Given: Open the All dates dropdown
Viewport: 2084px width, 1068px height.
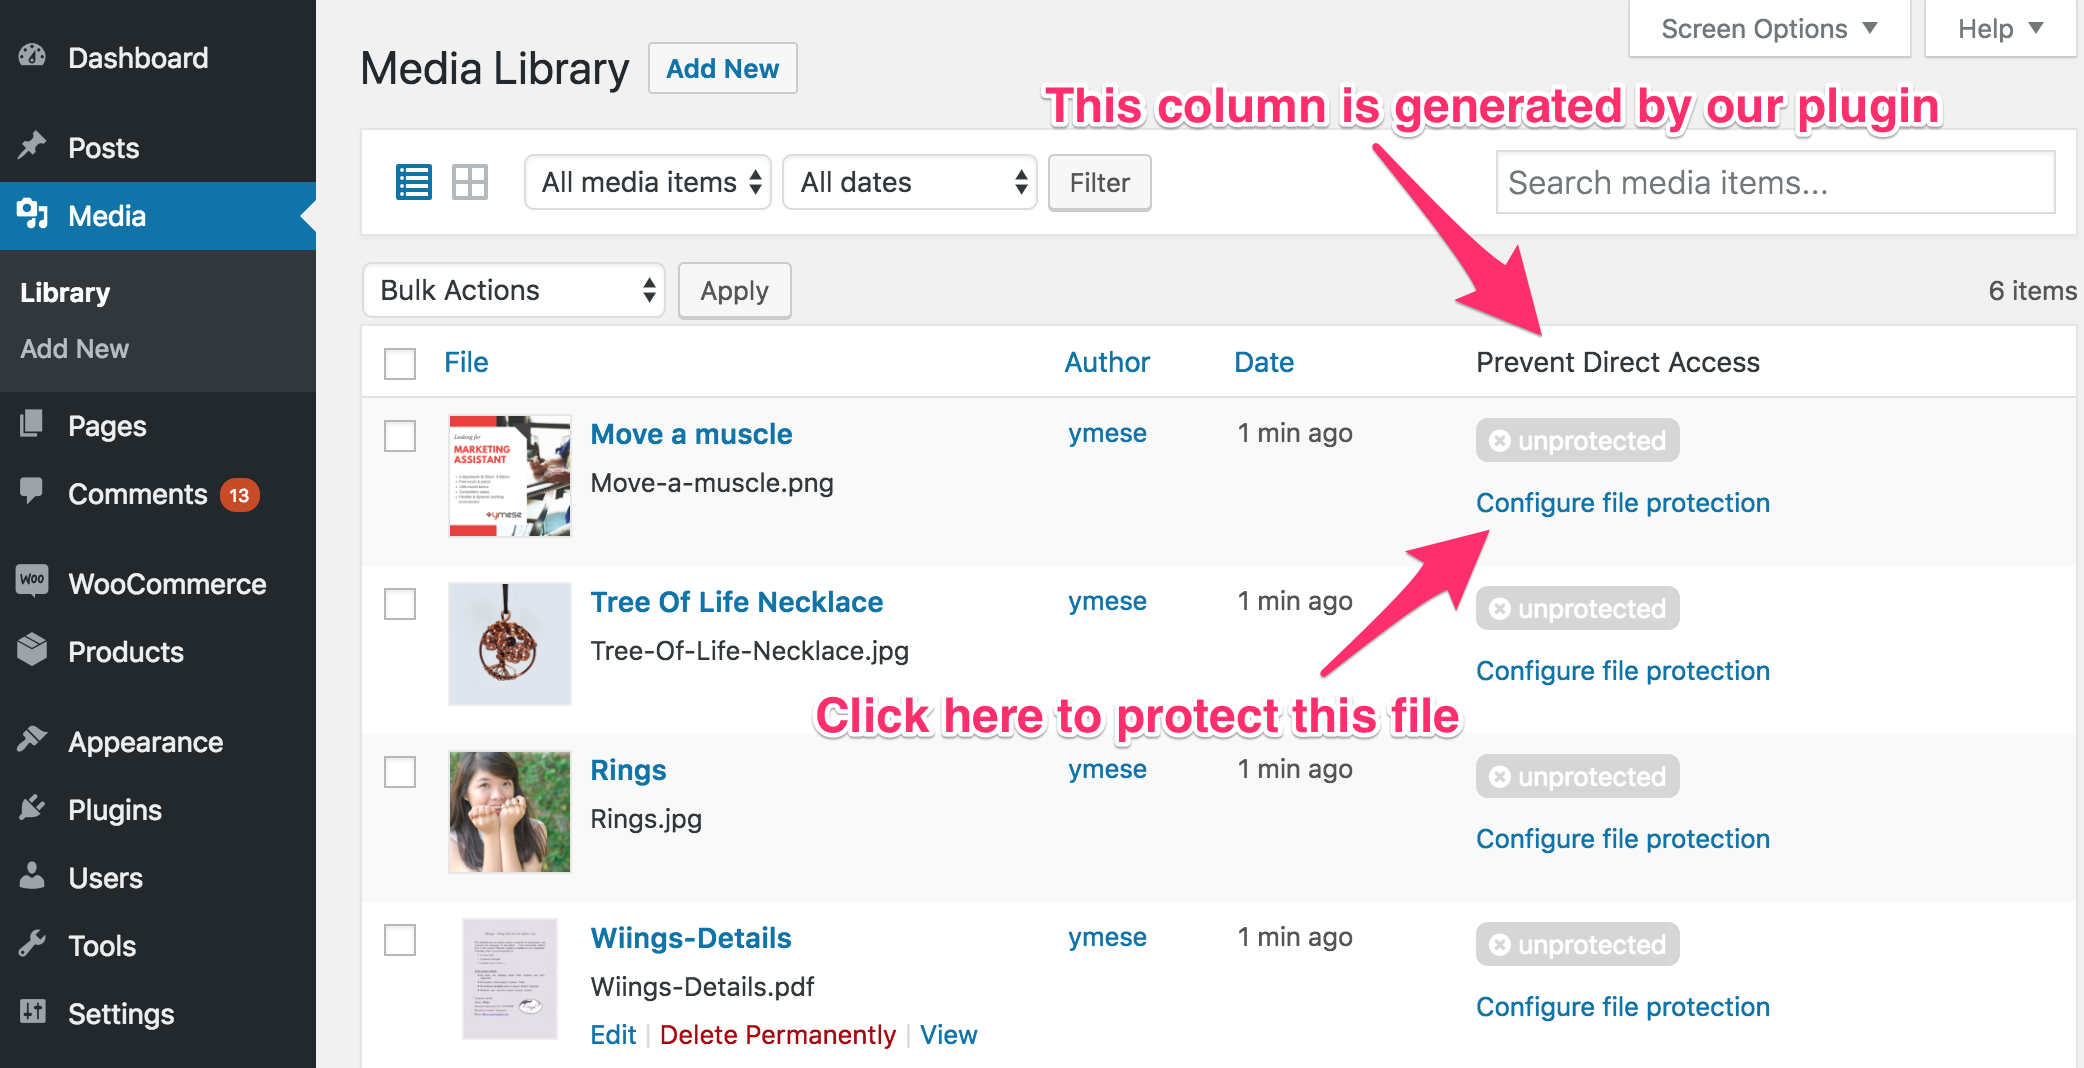Looking at the screenshot, I should tap(909, 182).
